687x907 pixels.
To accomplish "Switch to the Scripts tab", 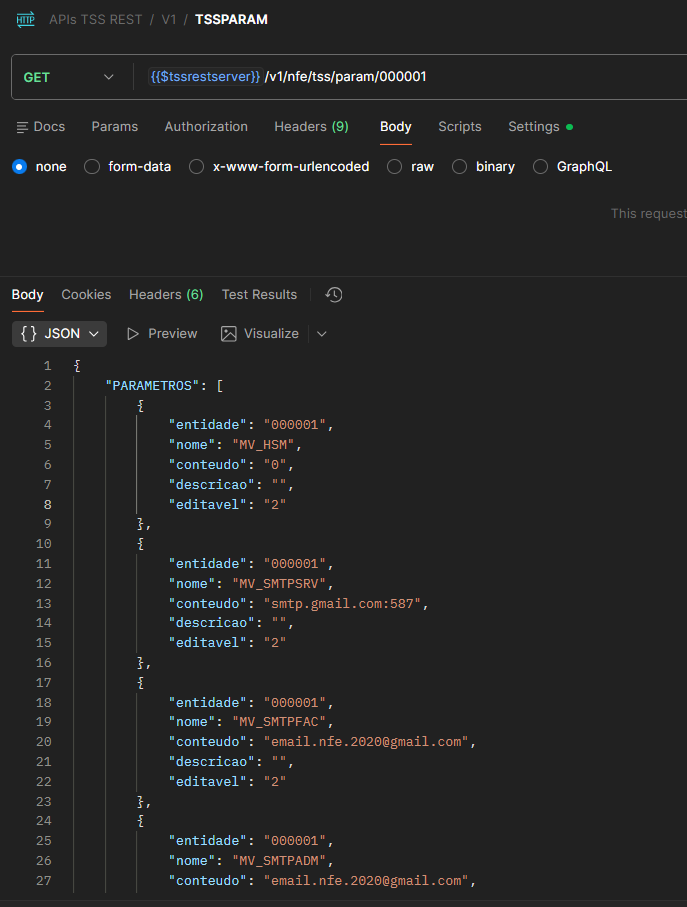I will click(460, 127).
